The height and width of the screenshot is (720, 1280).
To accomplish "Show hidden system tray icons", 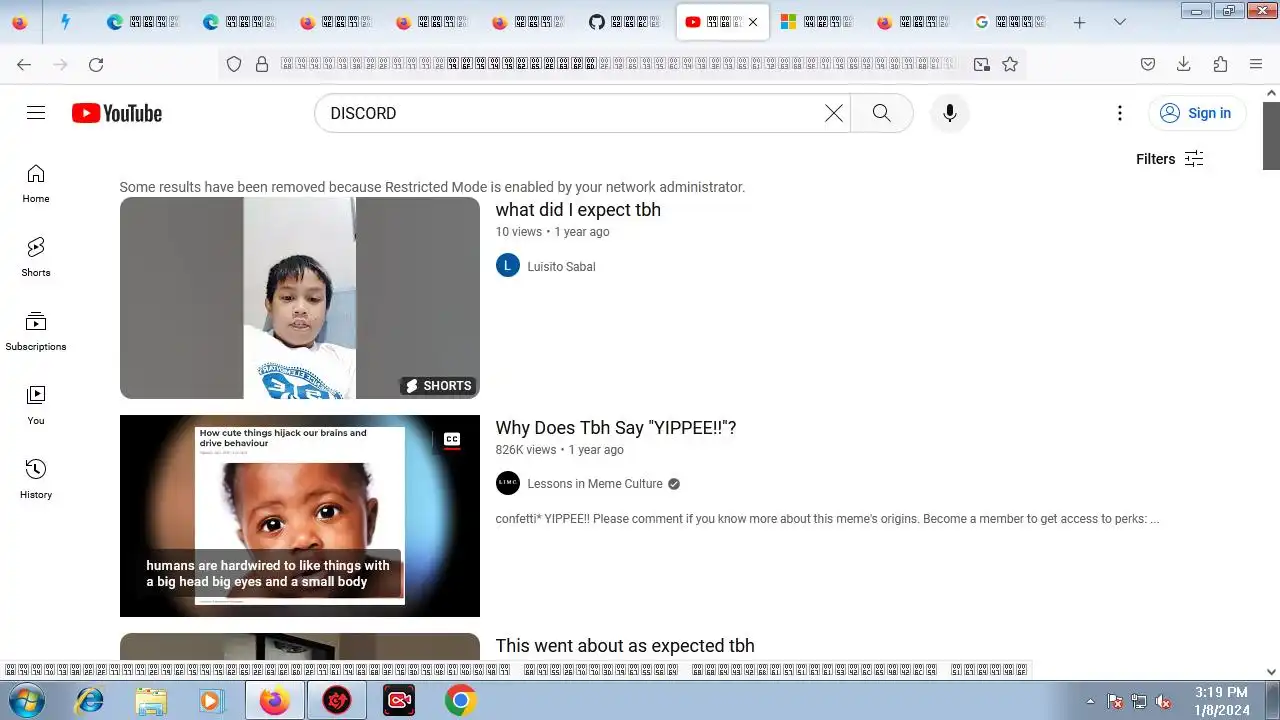I will pyautogui.click(x=1091, y=701).
